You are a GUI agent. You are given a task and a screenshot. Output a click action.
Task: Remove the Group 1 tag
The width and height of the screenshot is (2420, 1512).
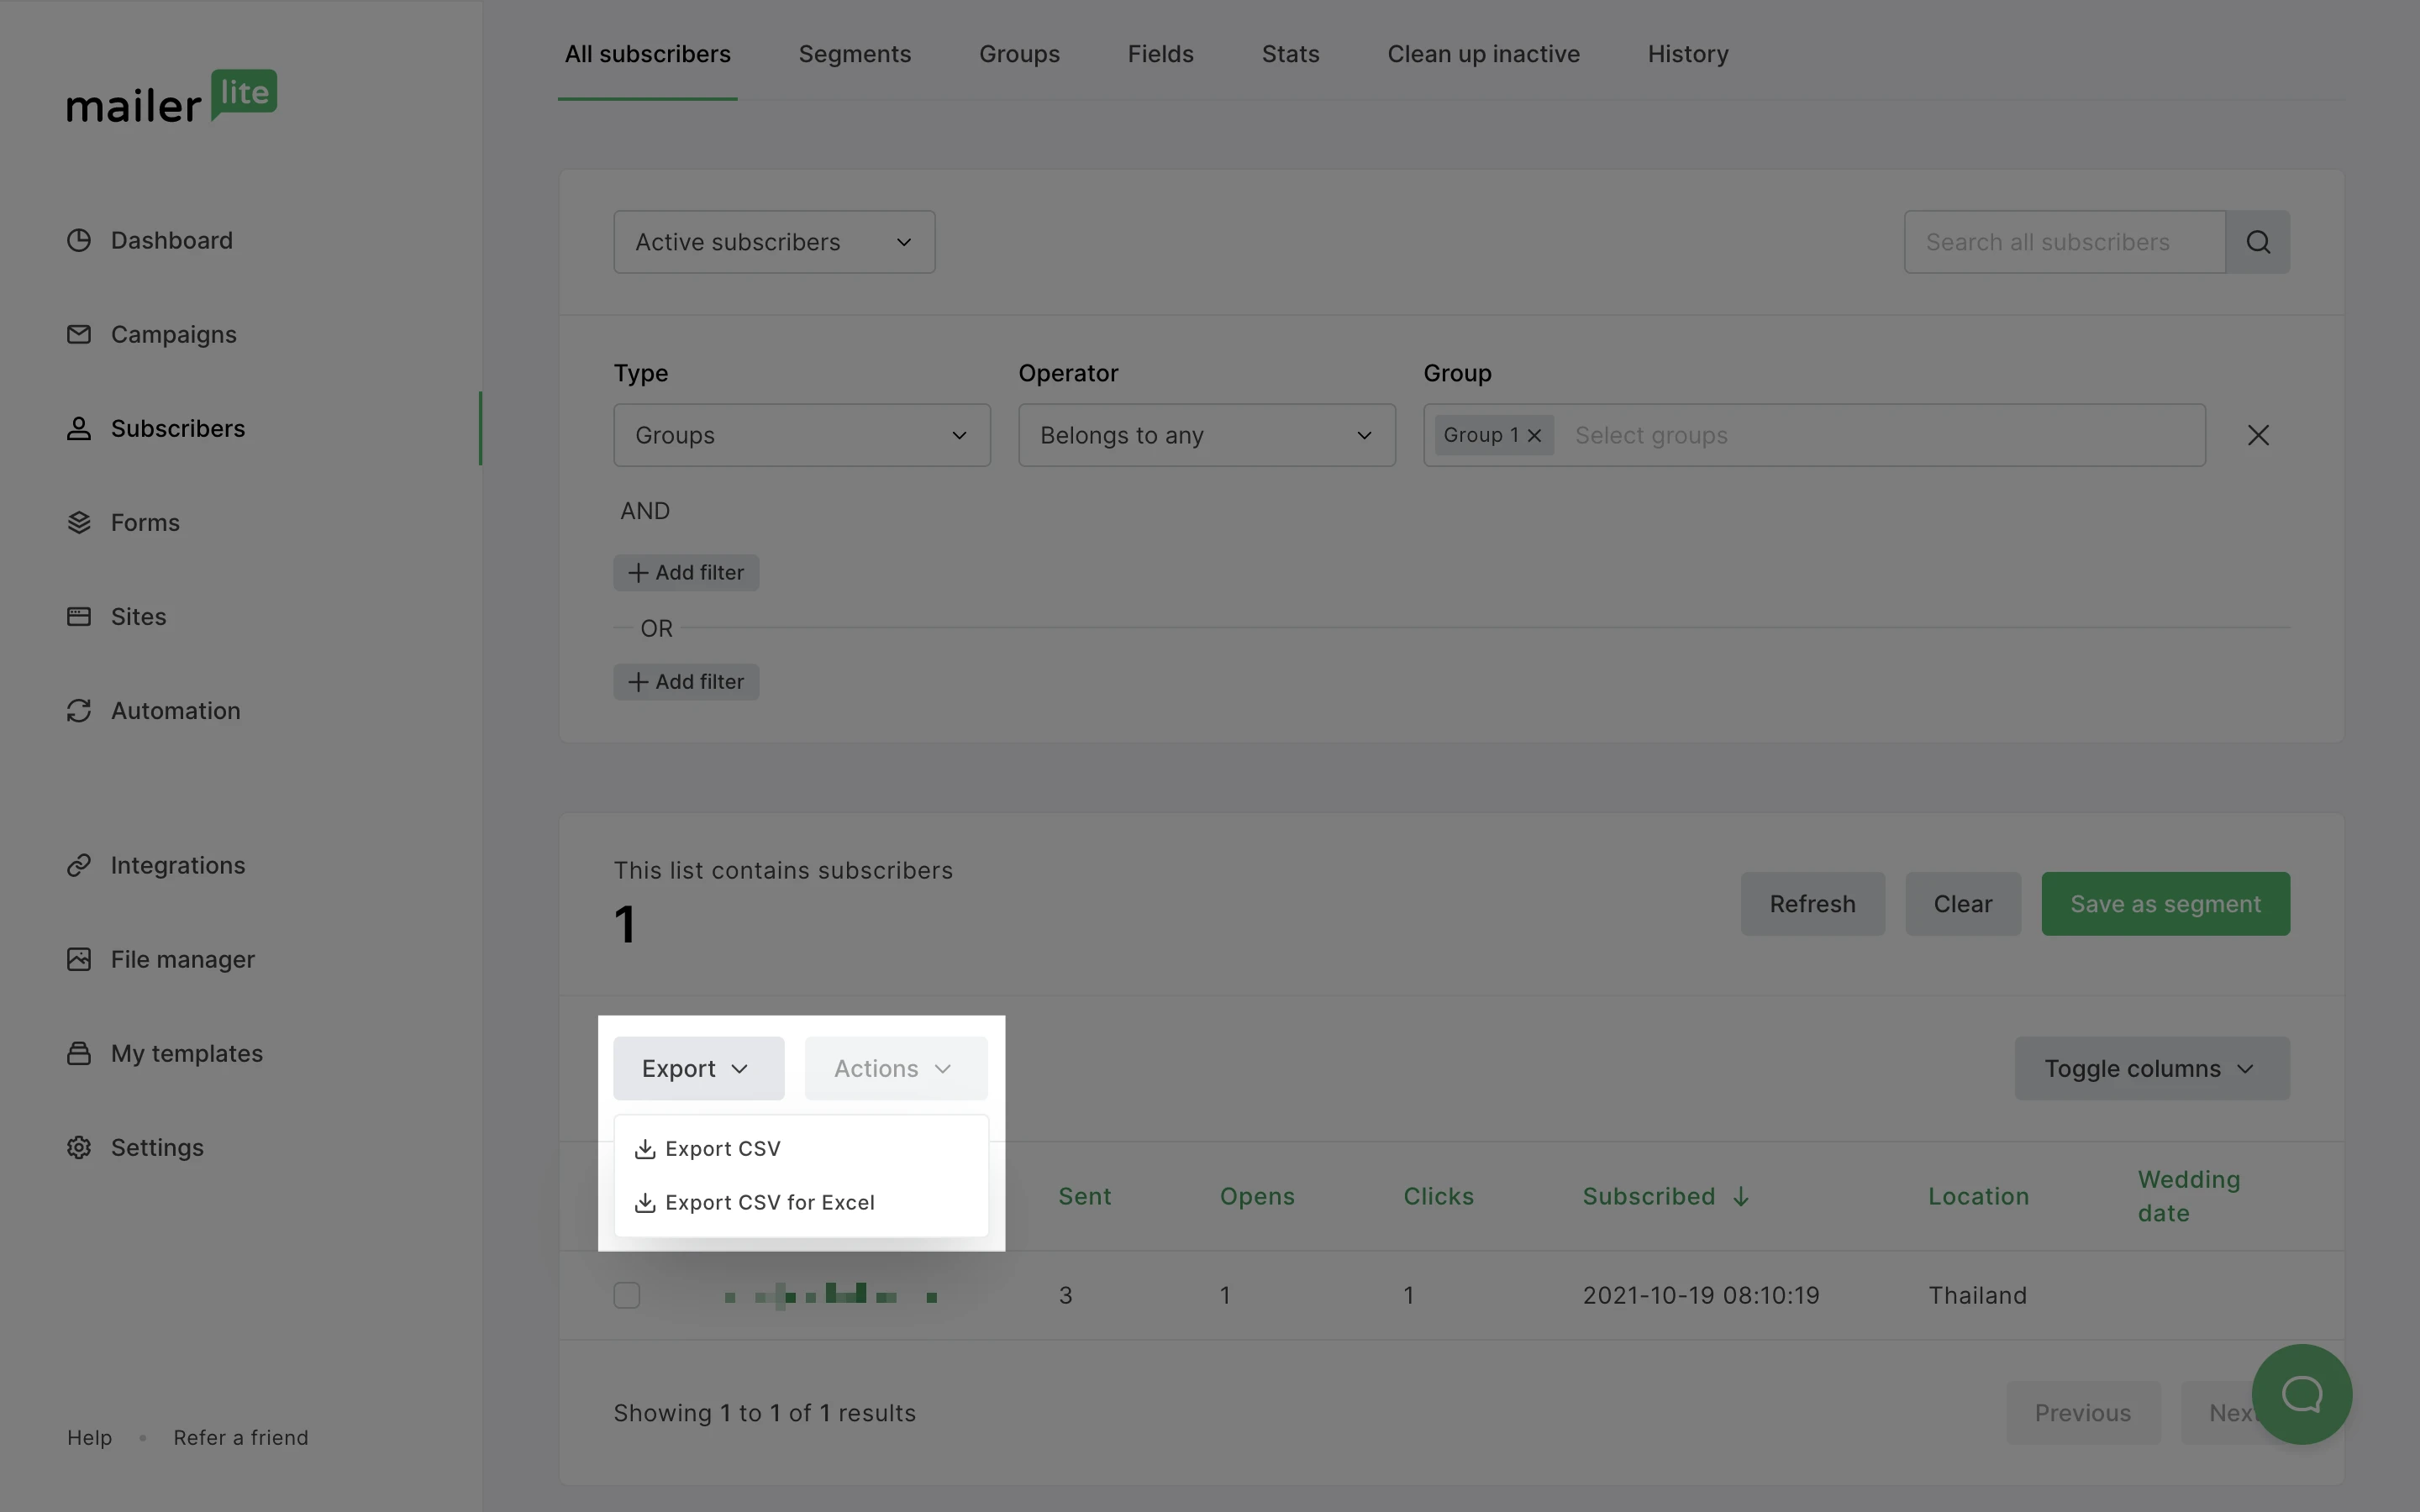click(x=1534, y=435)
